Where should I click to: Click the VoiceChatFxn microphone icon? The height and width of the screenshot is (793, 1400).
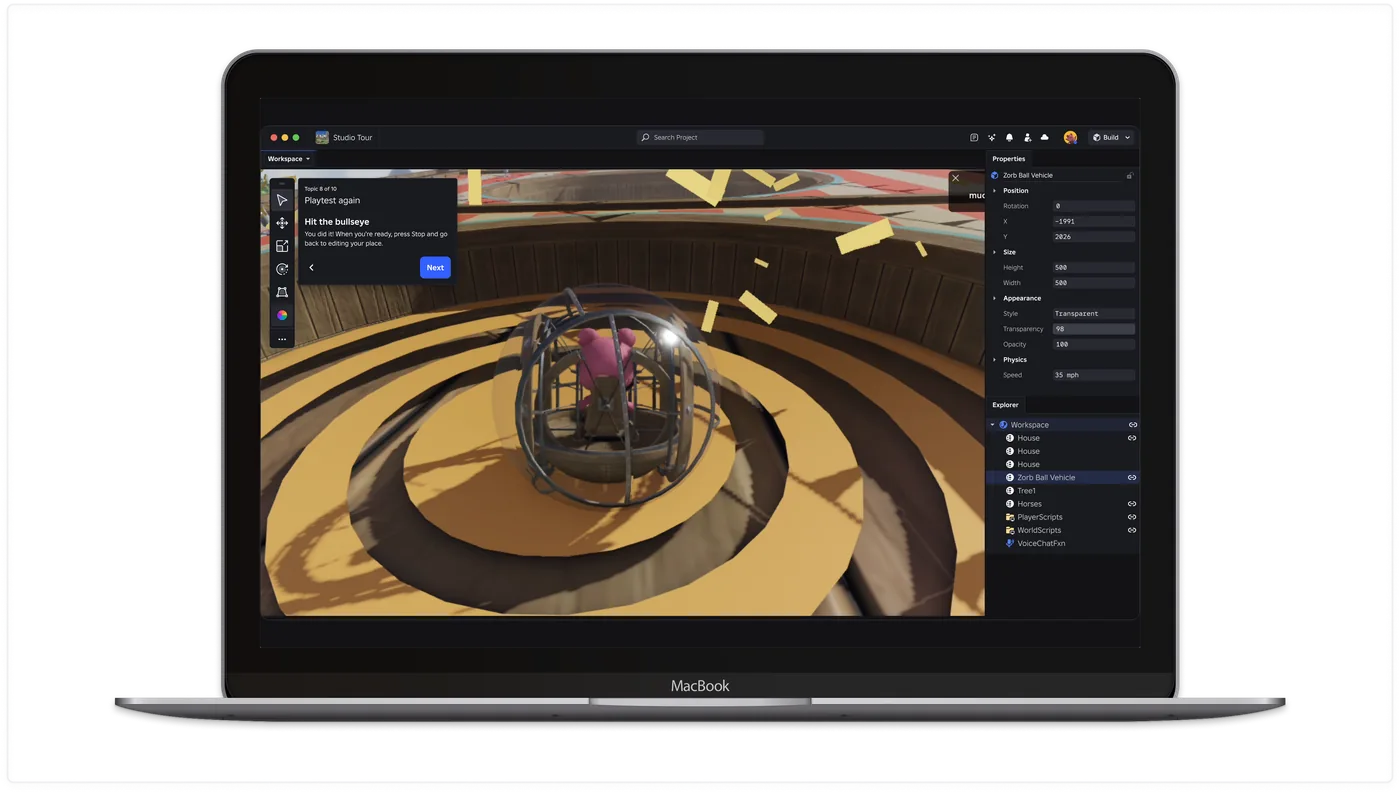1010,543
